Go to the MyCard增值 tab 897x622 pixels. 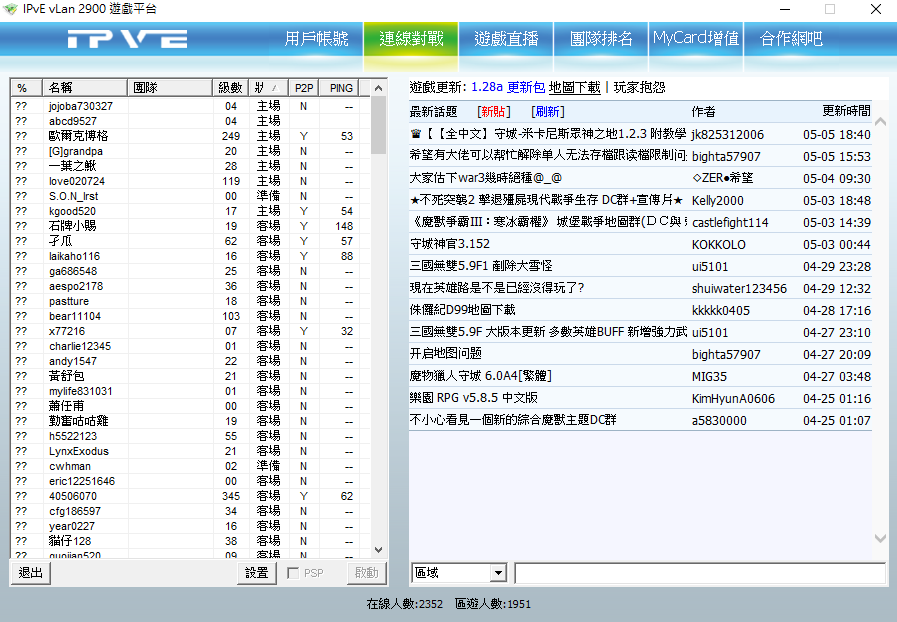click(x=696, y=39)
